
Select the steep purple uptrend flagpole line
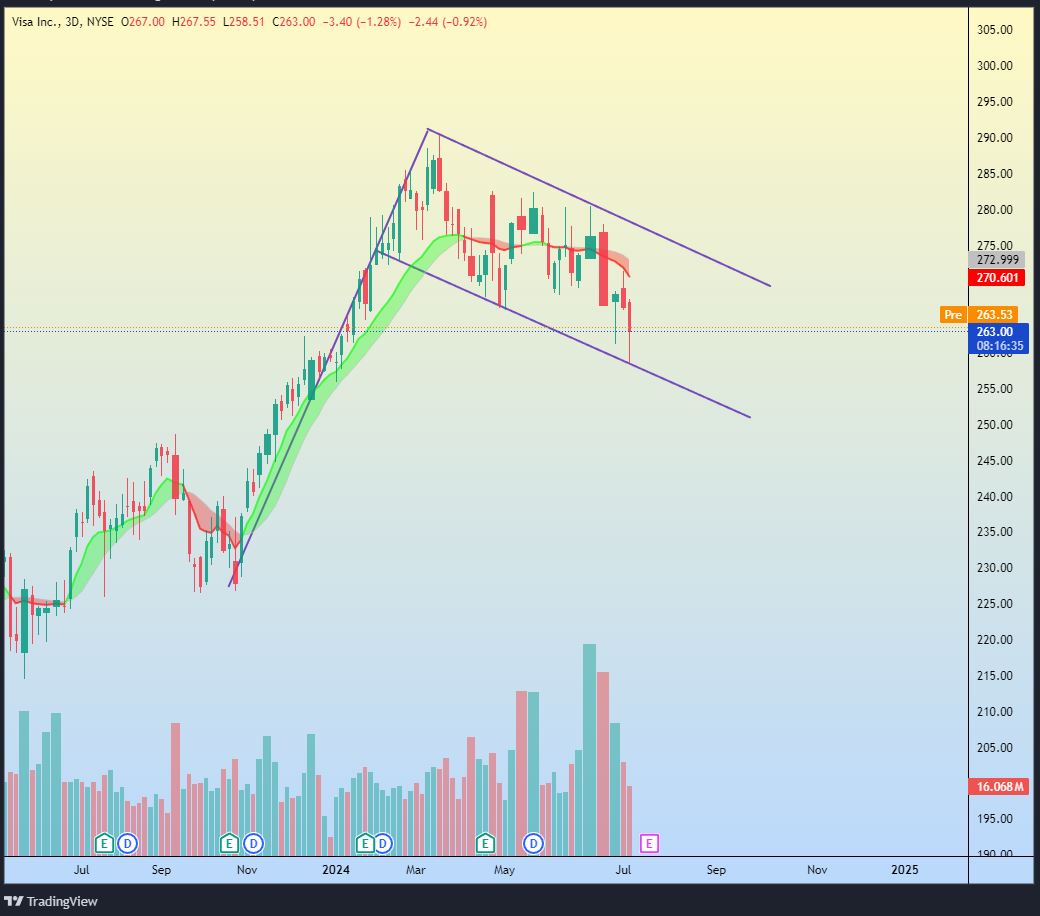tap(328, 358)
